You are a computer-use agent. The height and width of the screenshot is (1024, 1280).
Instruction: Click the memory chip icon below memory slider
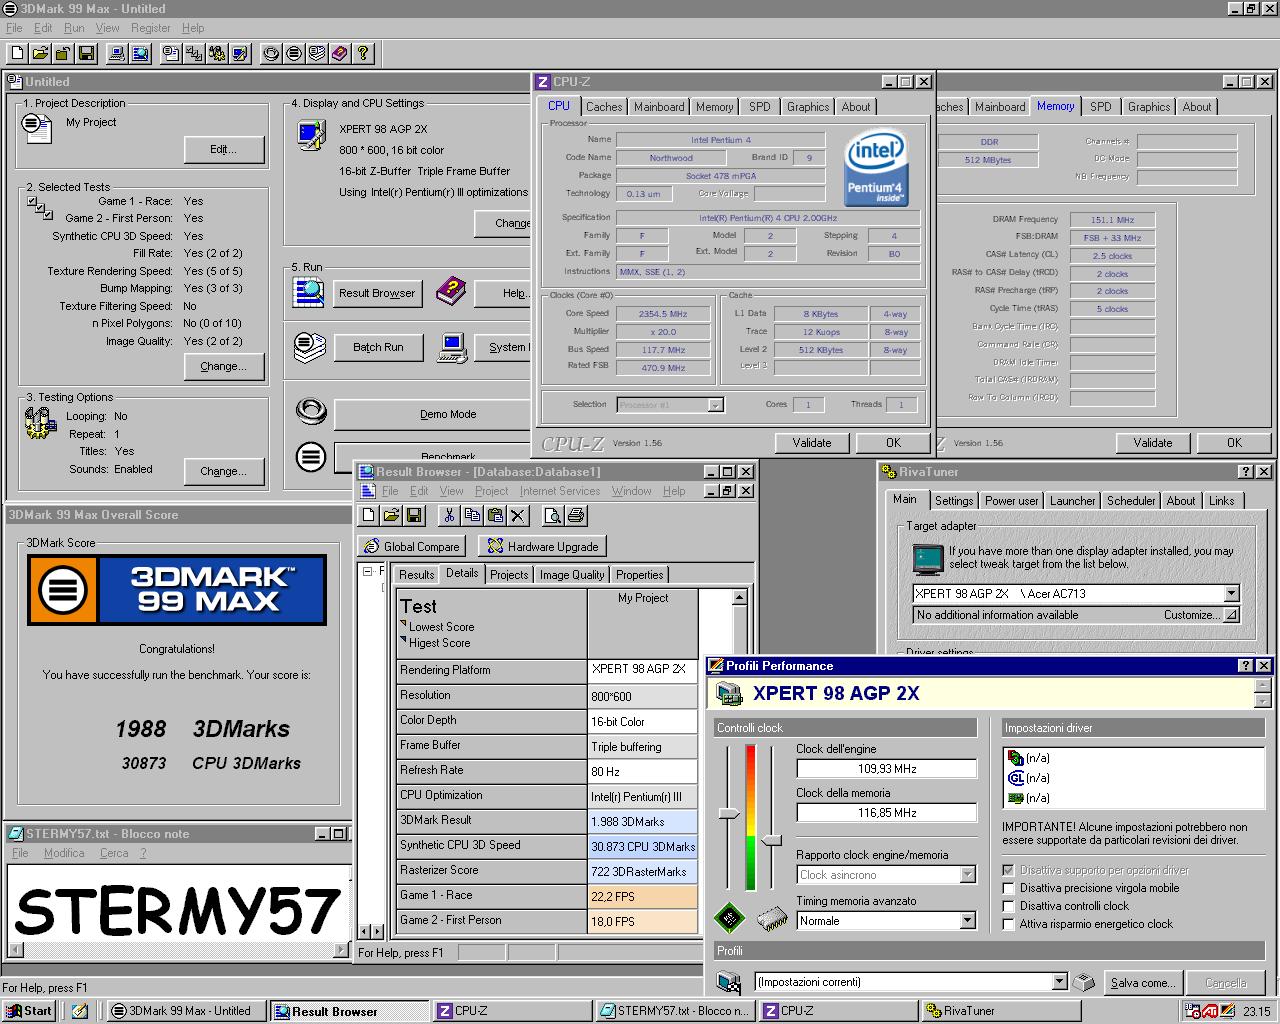pyautogui.click(x=771, y=917)
